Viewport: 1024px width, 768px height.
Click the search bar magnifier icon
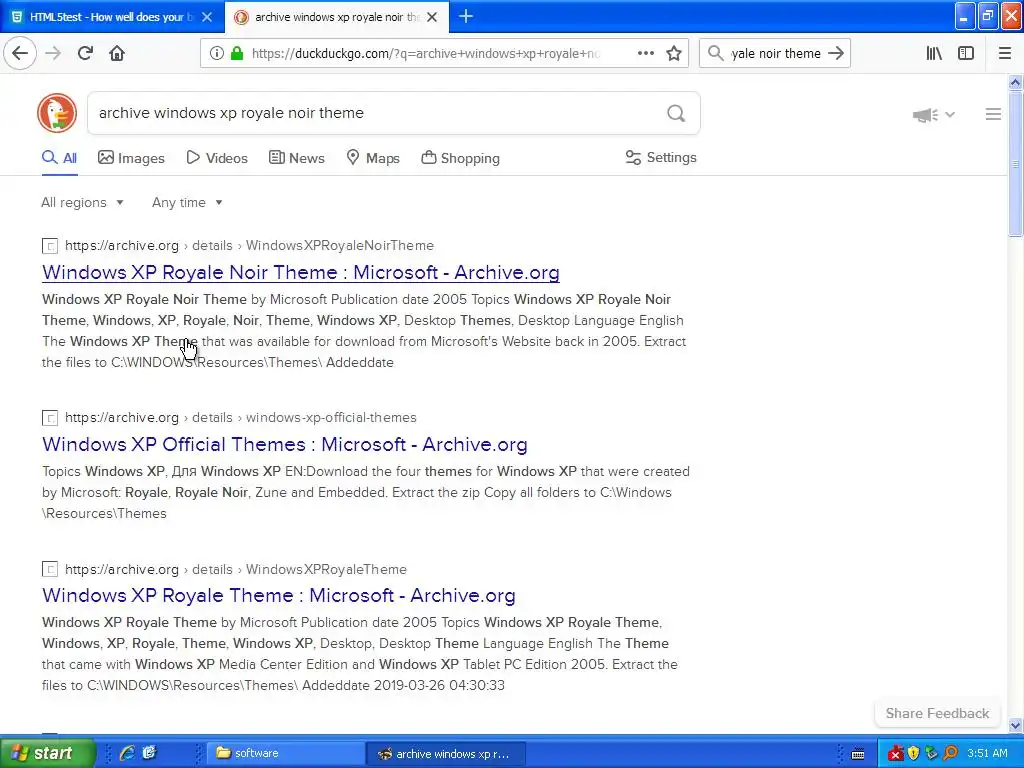pos(715,53)
